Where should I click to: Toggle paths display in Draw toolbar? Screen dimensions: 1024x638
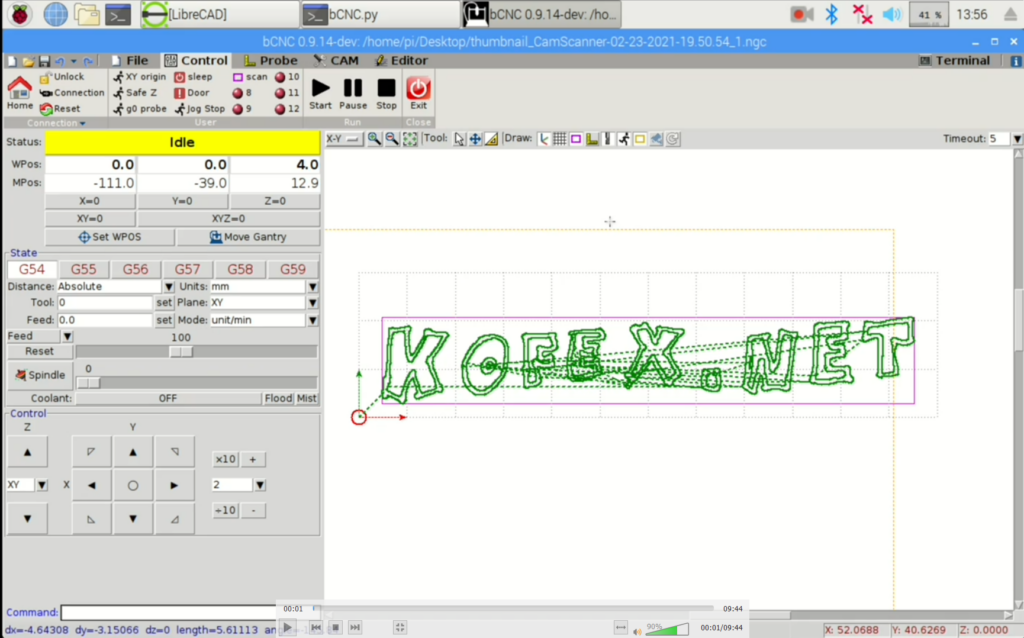607,138
